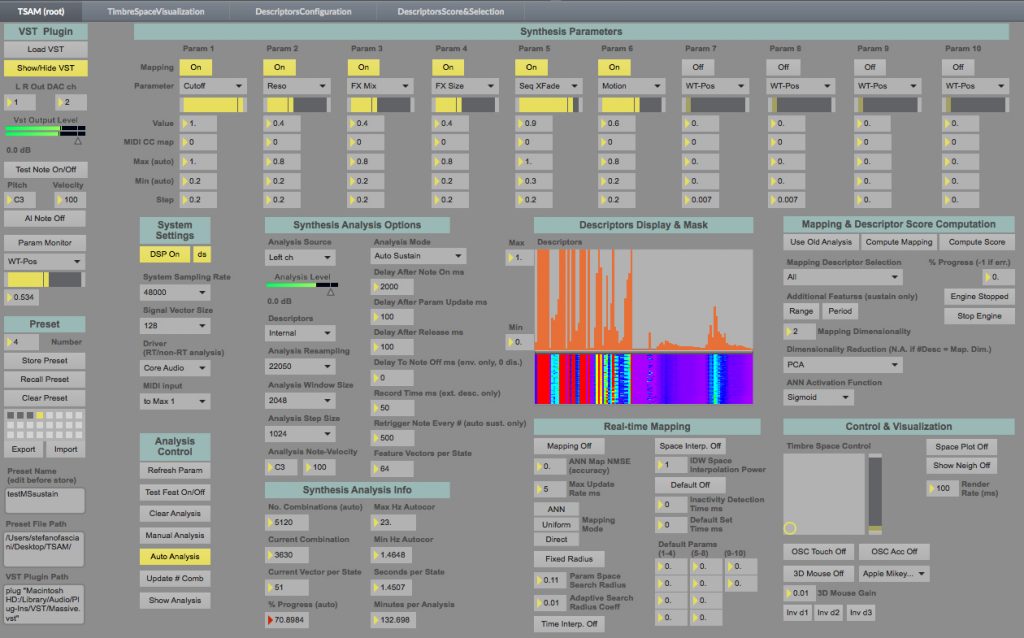Turn off the DSP On toggle

pos(165,255)
